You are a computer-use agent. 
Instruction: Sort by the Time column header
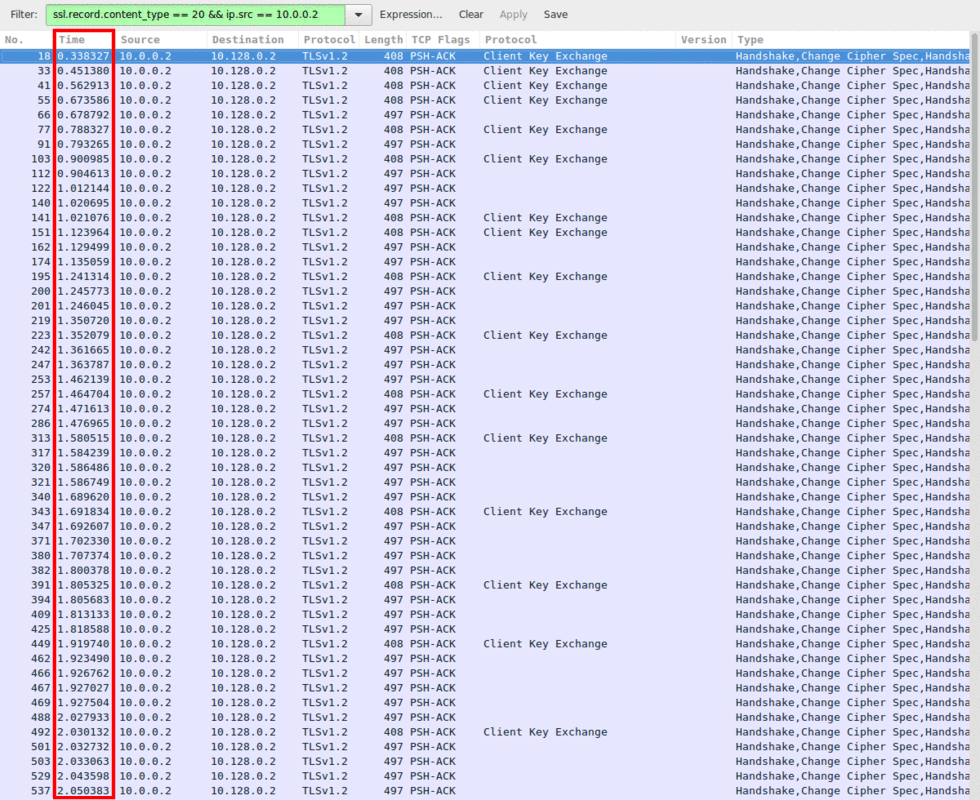[84, 39]
